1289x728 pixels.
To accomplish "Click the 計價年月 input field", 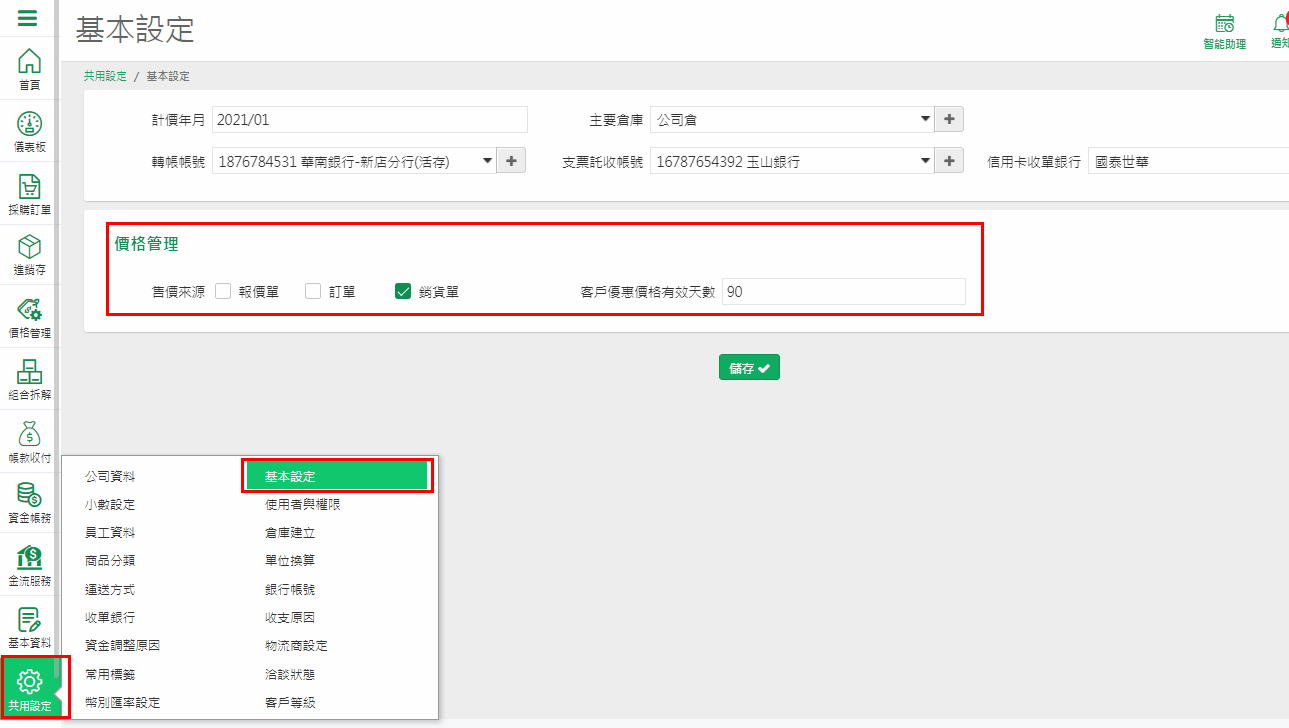I will coord(369,119).
